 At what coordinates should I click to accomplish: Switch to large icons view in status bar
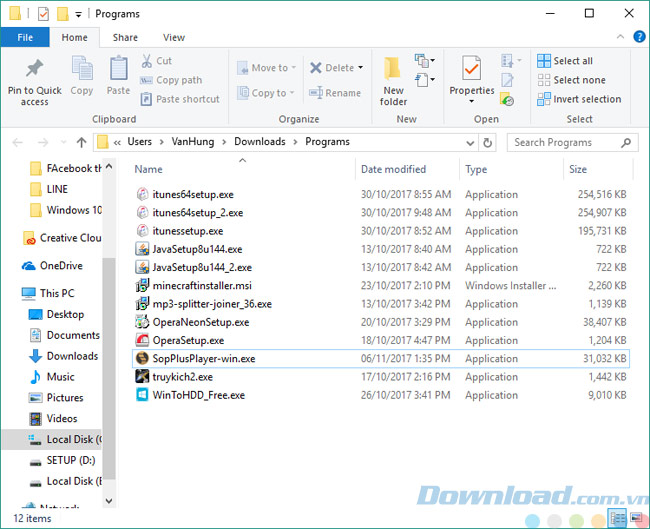click(637, 518)
